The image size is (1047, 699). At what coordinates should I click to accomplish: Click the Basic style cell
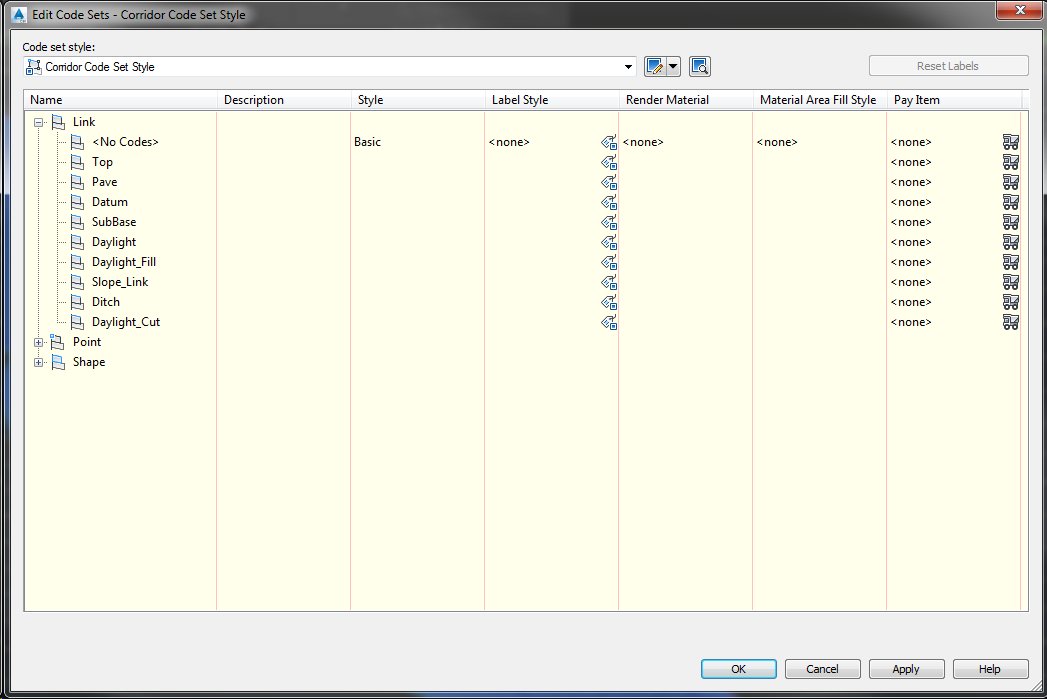click(367, 142)
